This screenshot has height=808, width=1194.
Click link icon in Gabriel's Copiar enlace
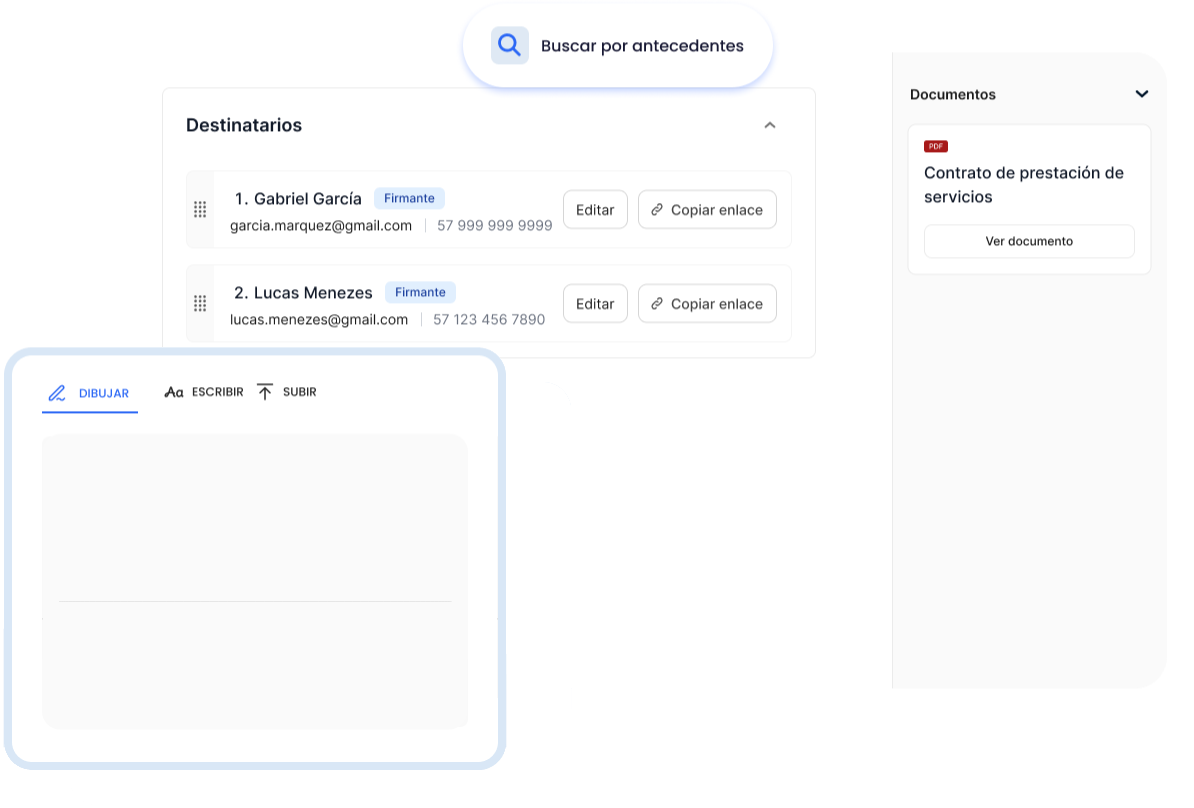click(x=657, y=210)
